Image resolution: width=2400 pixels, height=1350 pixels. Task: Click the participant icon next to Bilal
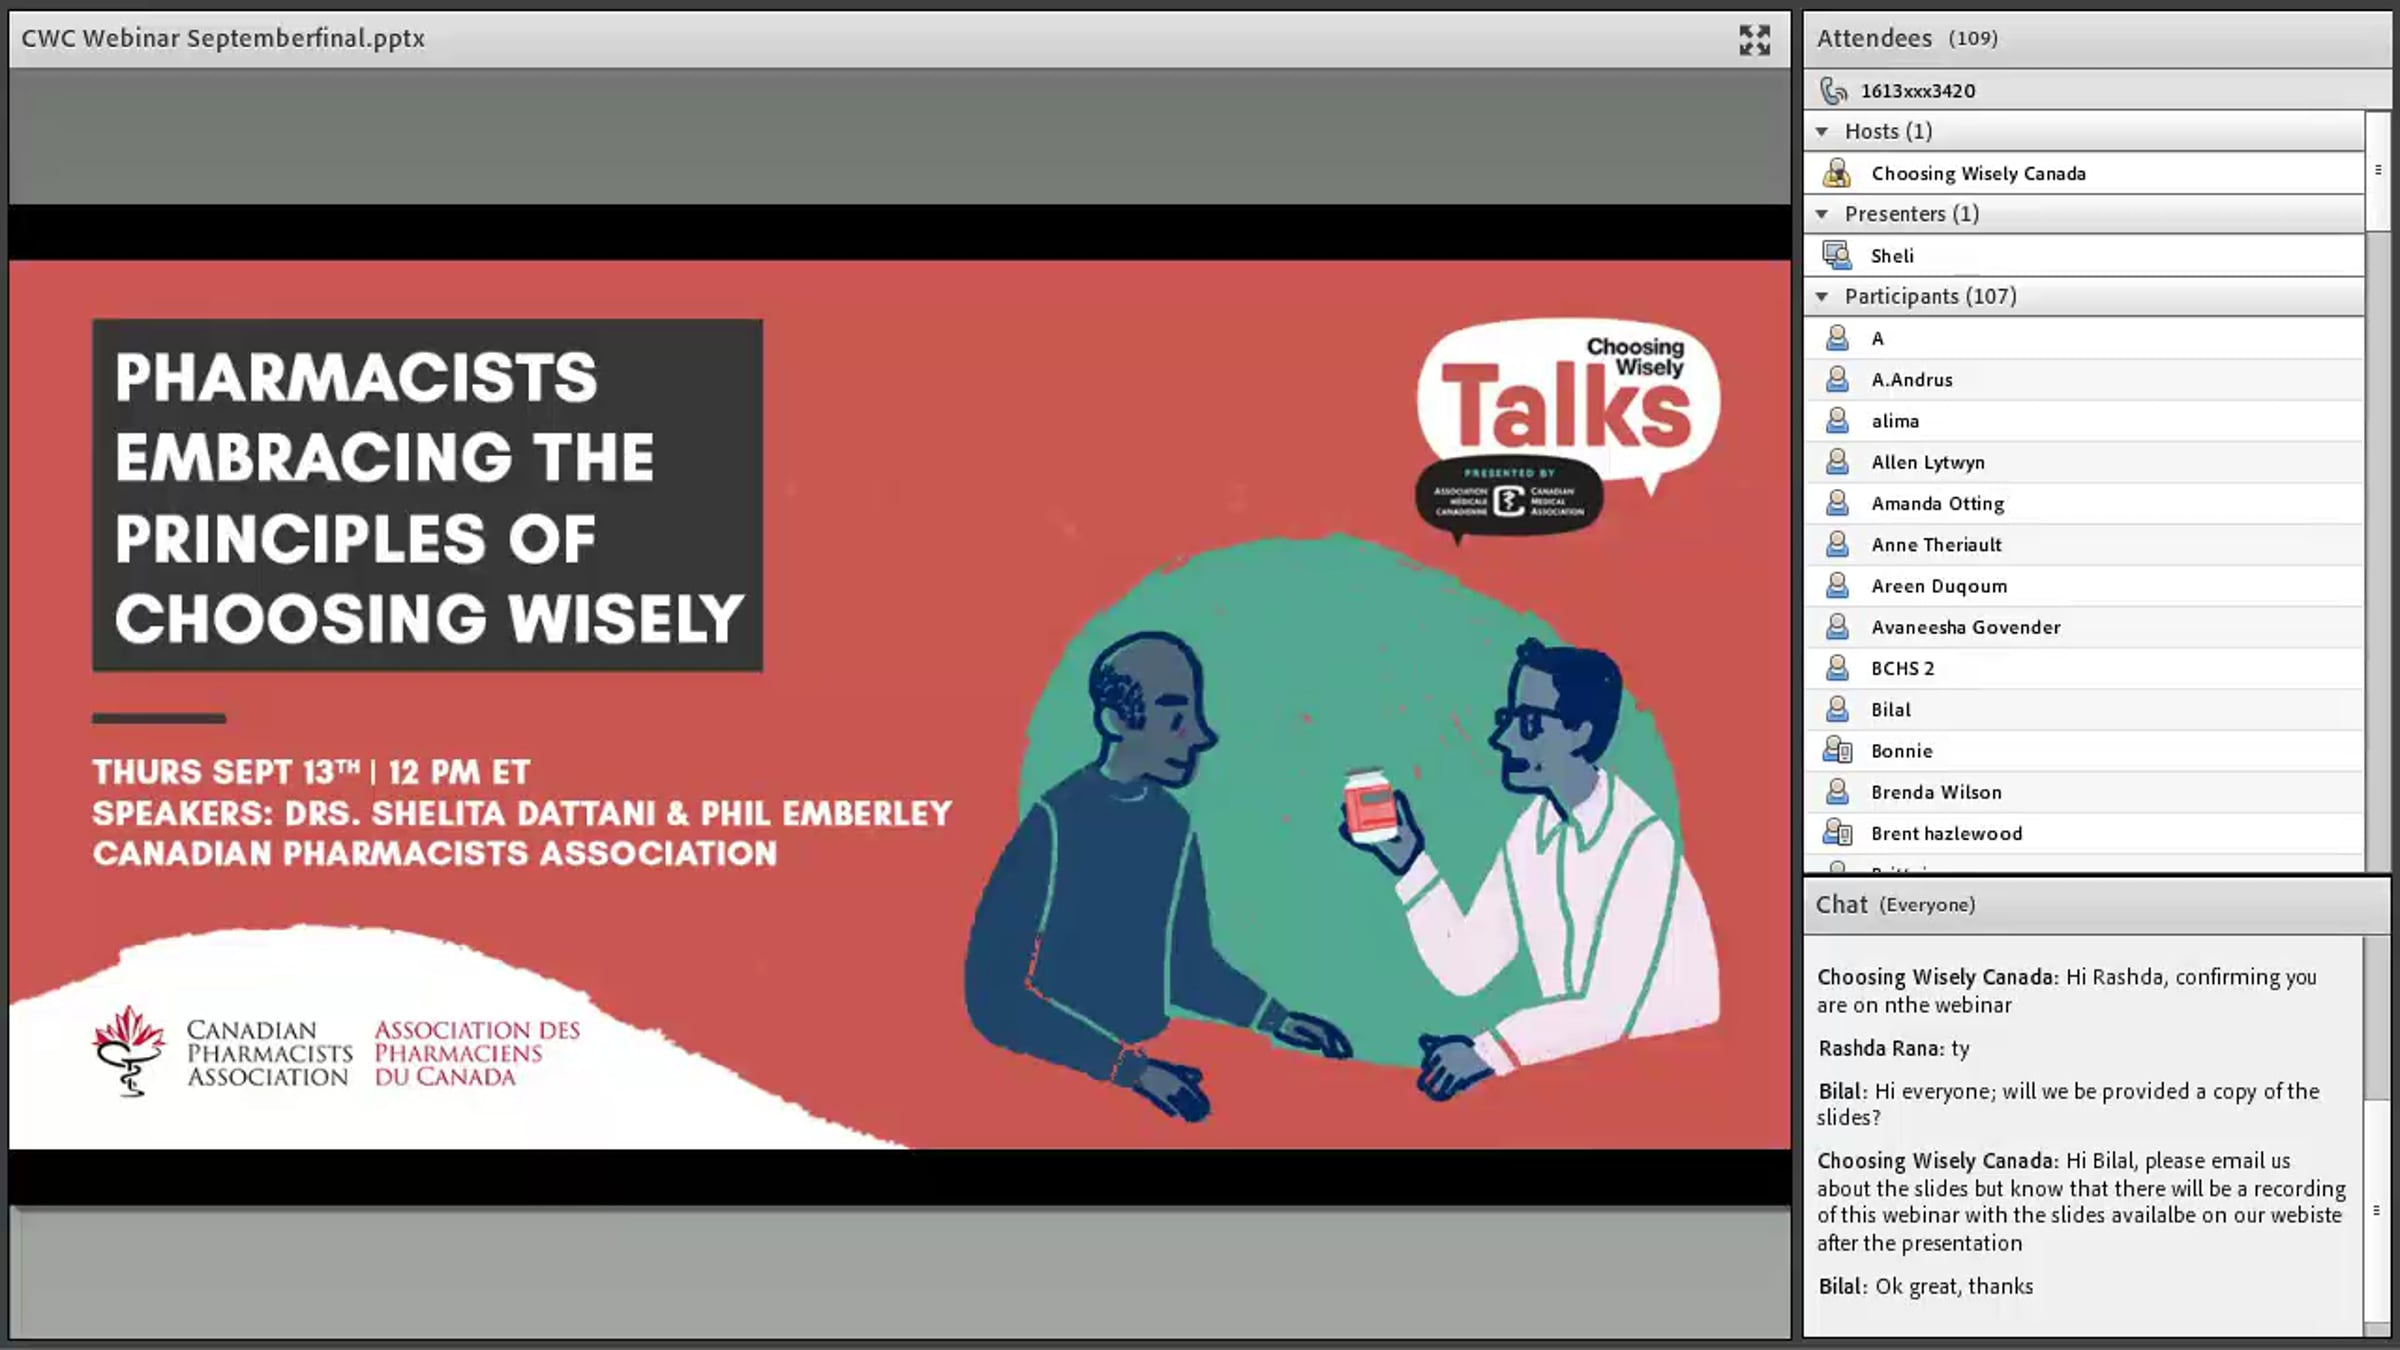click(1837, 709)
